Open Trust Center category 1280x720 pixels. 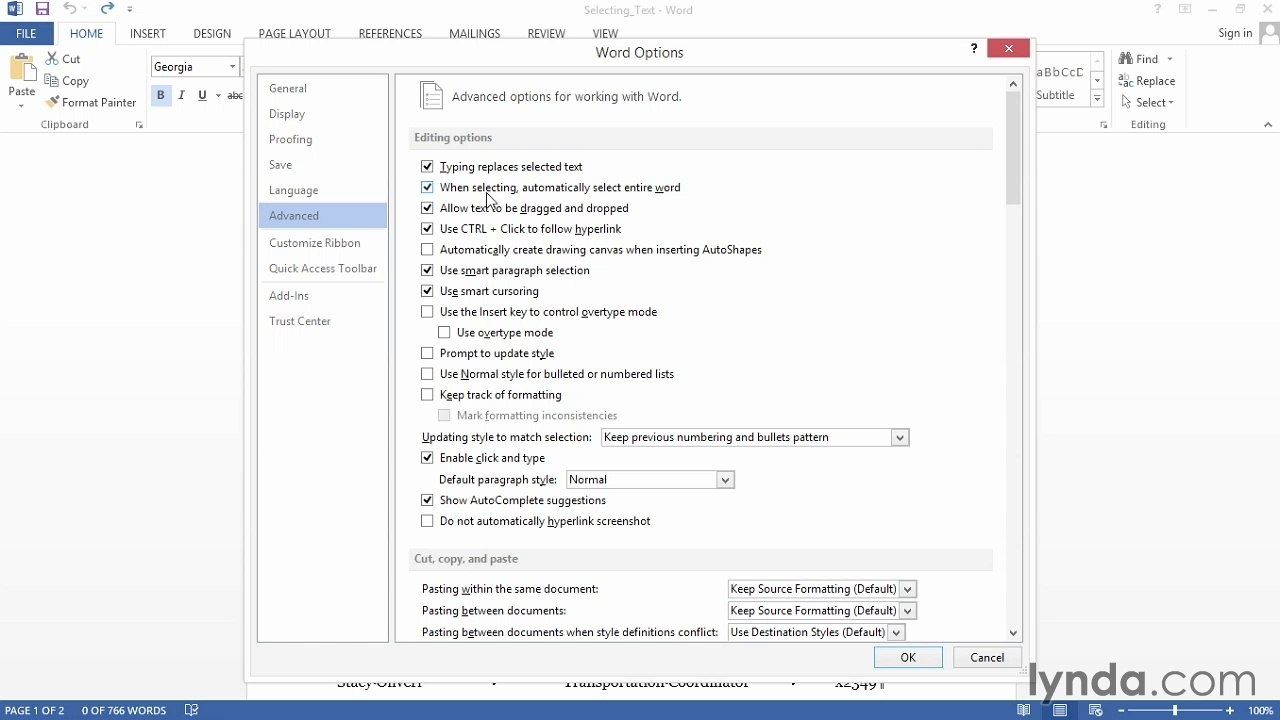coord(322,321)
